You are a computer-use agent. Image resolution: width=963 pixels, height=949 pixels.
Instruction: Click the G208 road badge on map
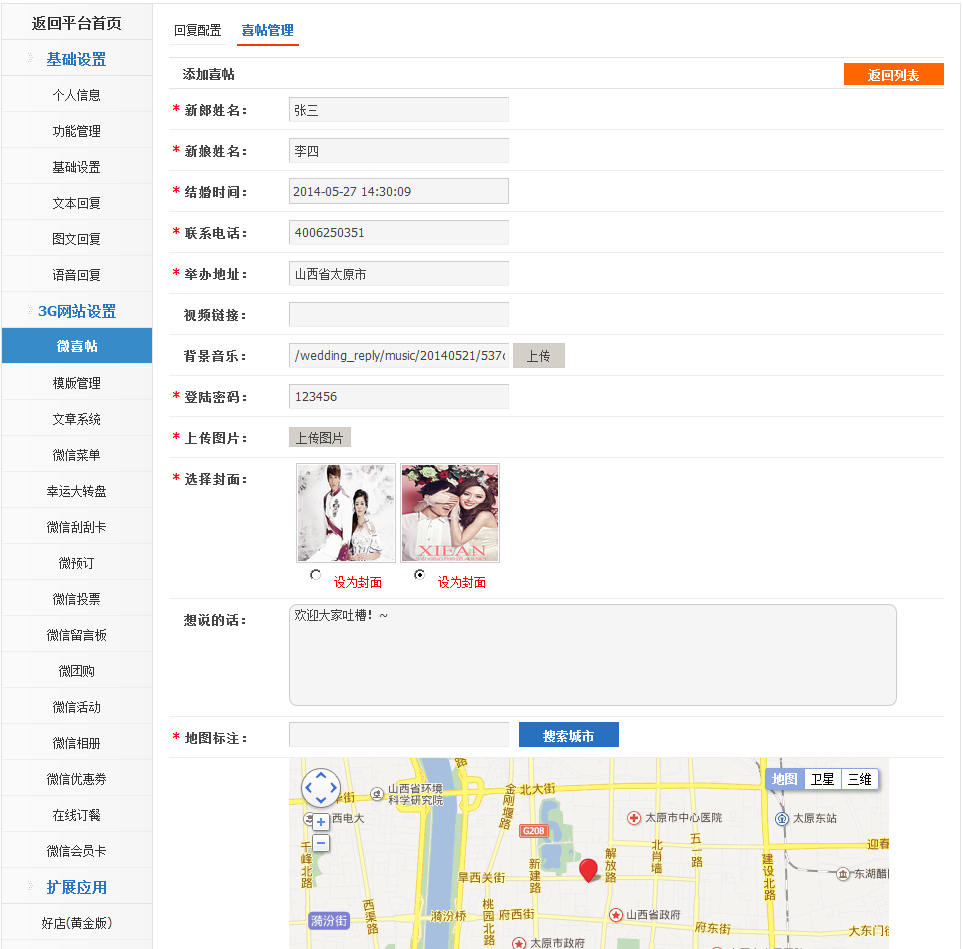[533, 830]
